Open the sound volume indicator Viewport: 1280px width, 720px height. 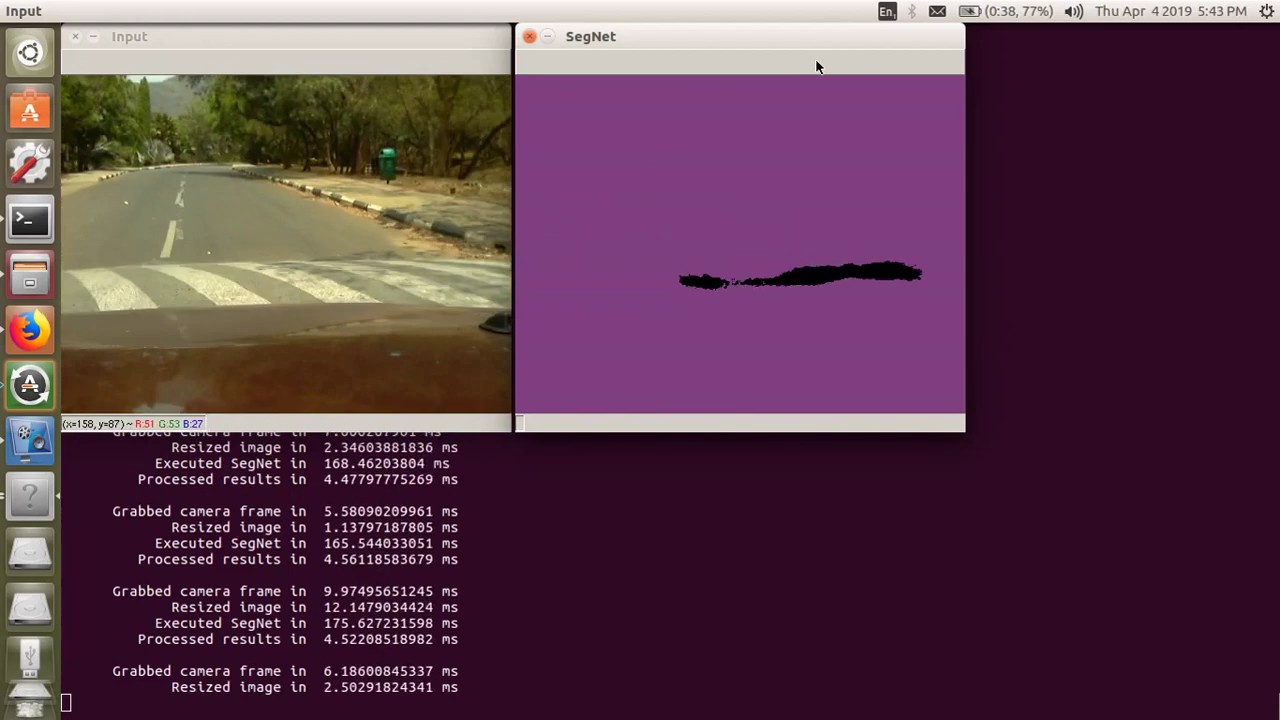1074,11
